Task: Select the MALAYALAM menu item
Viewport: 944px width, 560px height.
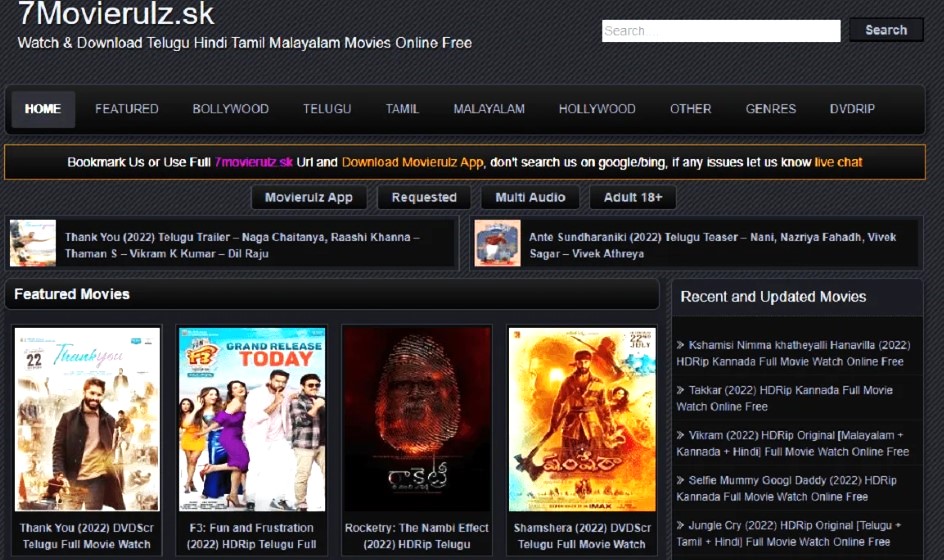Action: 489,109
